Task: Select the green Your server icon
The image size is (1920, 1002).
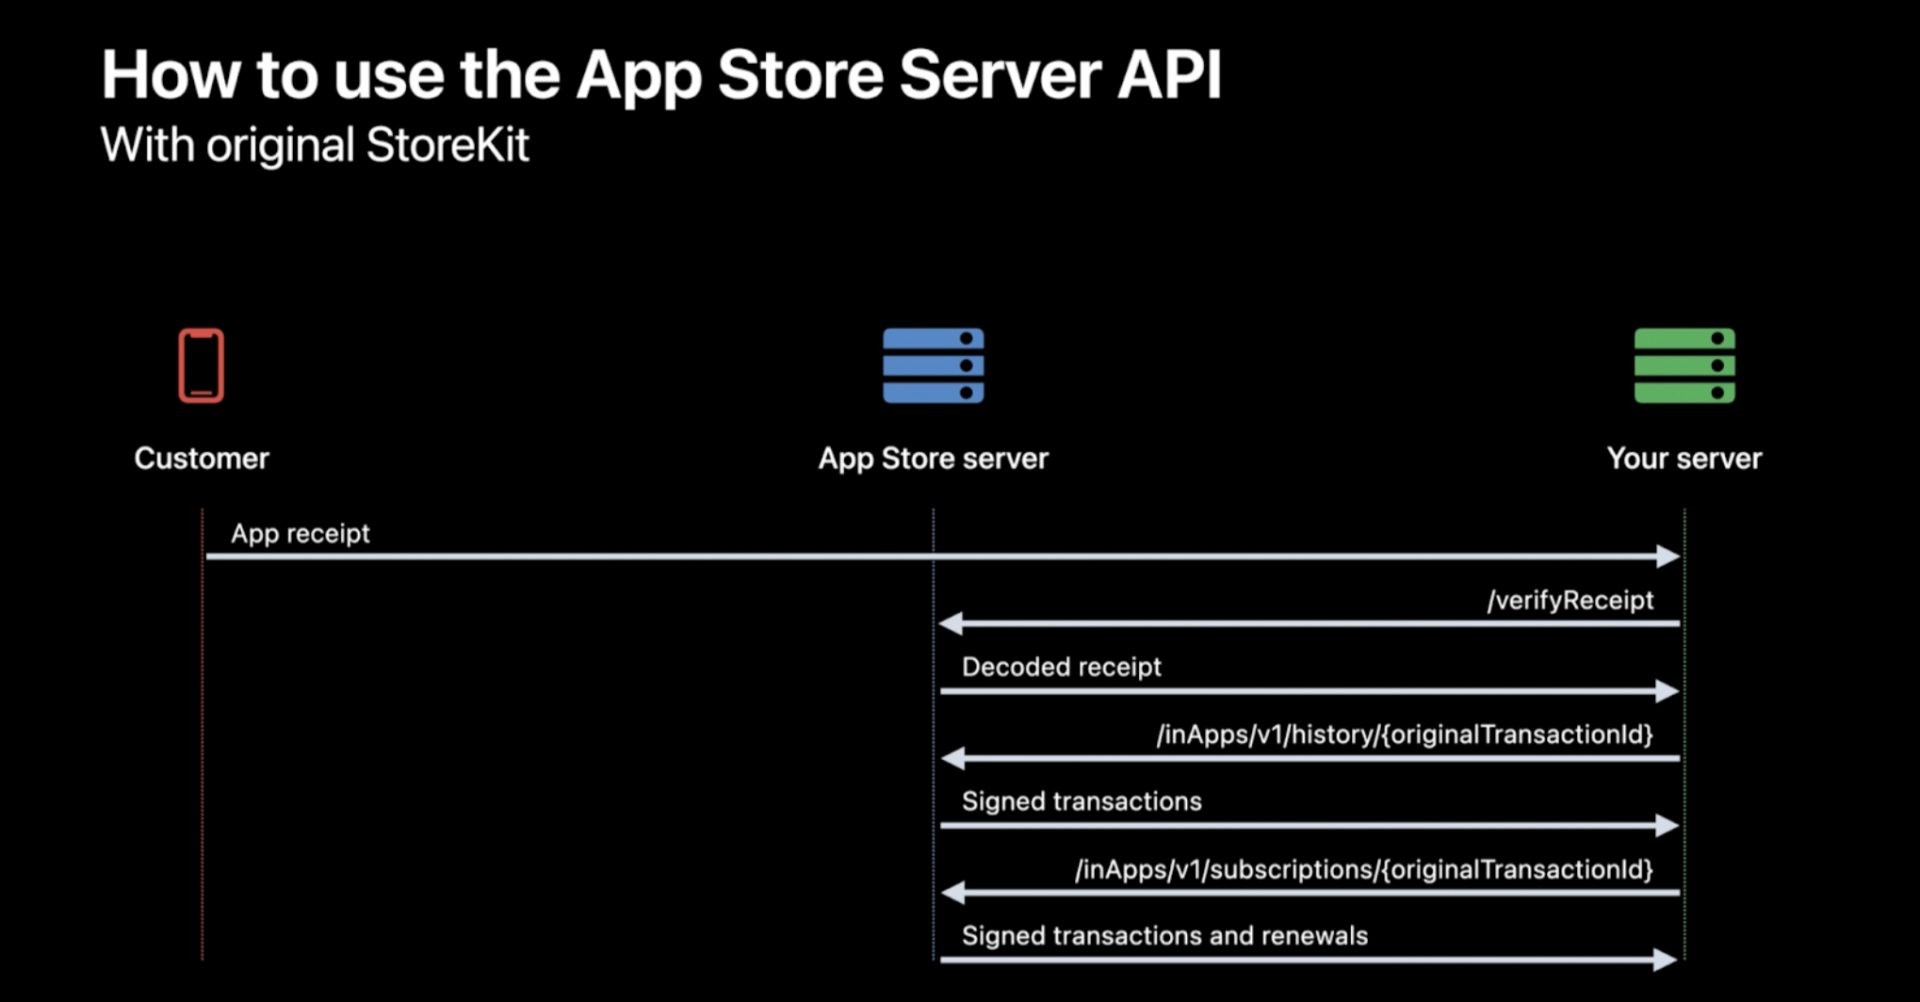Action: coord(1683,367)
